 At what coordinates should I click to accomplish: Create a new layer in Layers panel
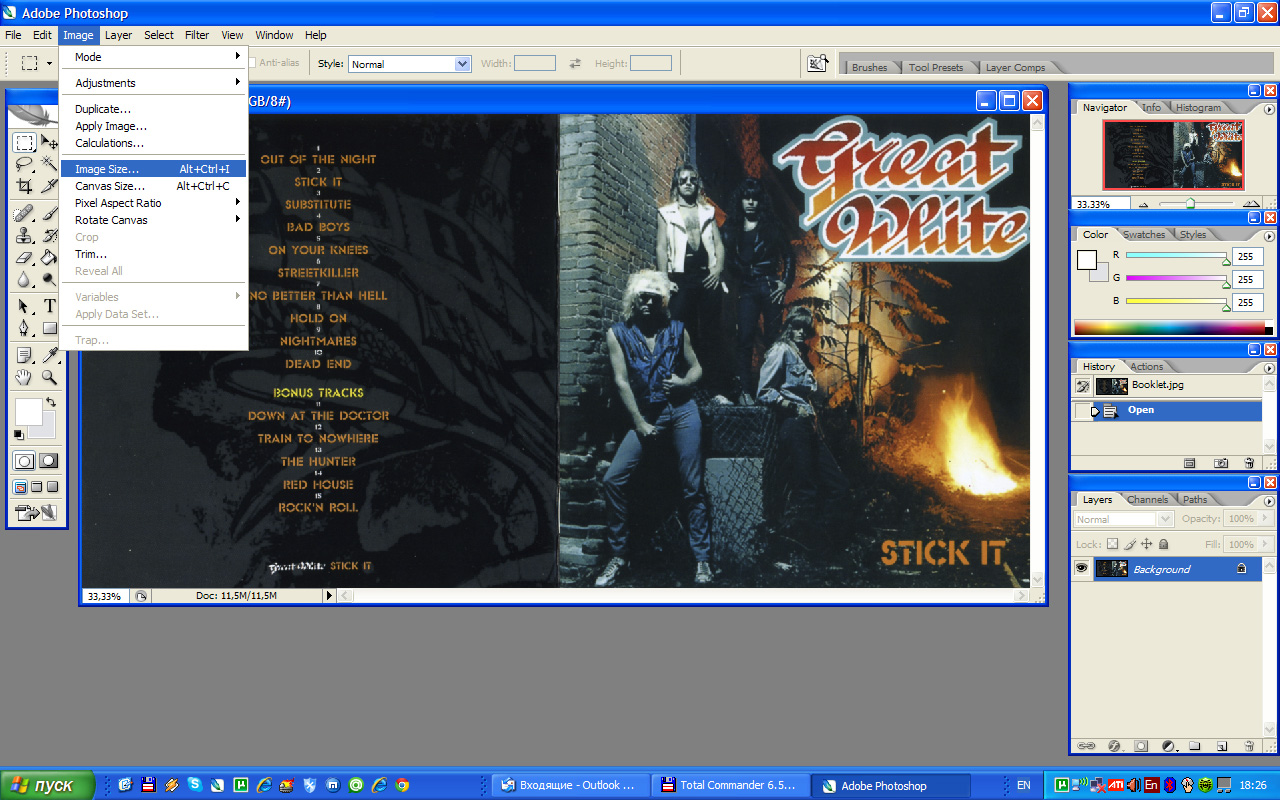tap(1221, 746)
